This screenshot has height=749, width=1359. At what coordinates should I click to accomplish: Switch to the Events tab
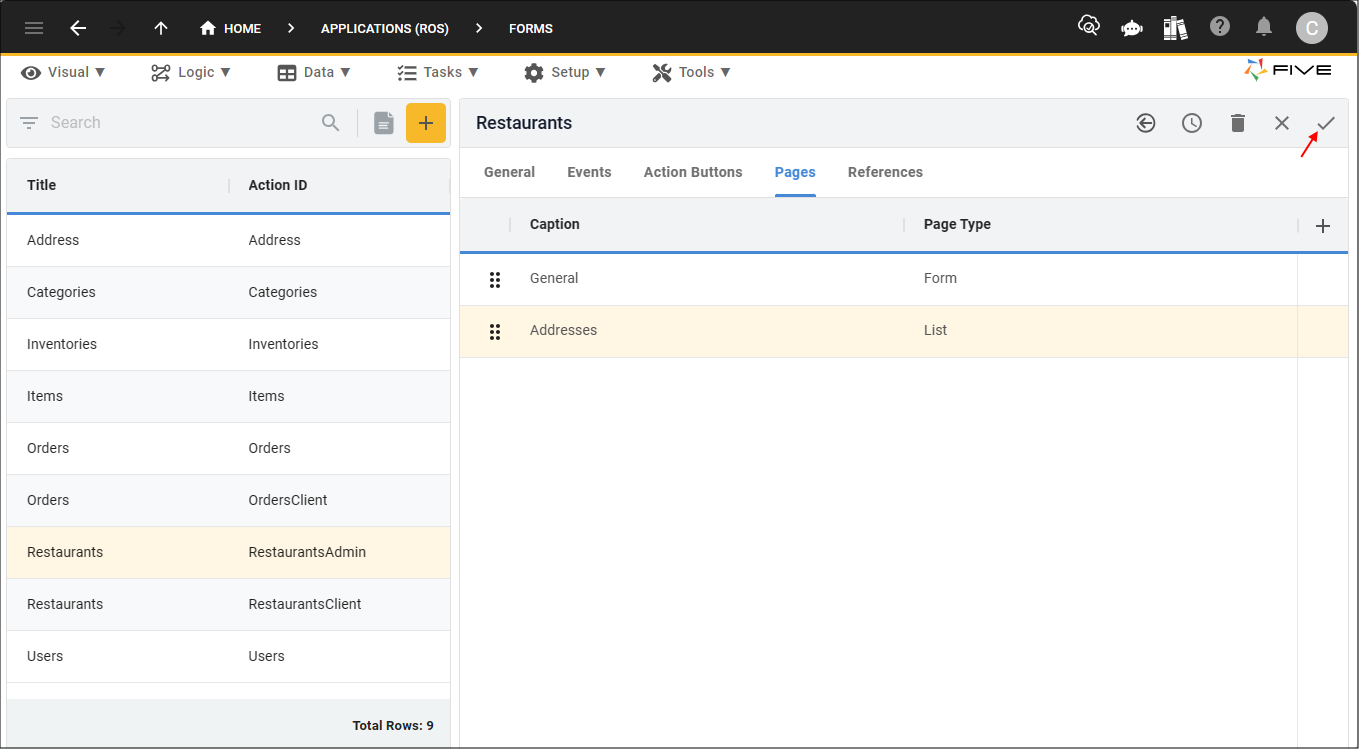click(x=589, y=172)
